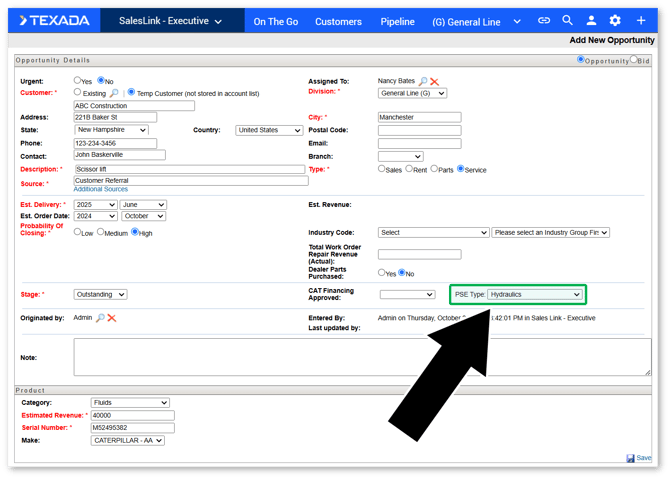The height and width of the screenshot is (479, 670).
Task: Choose Medium probability of closing
Action: click(101, 232)
